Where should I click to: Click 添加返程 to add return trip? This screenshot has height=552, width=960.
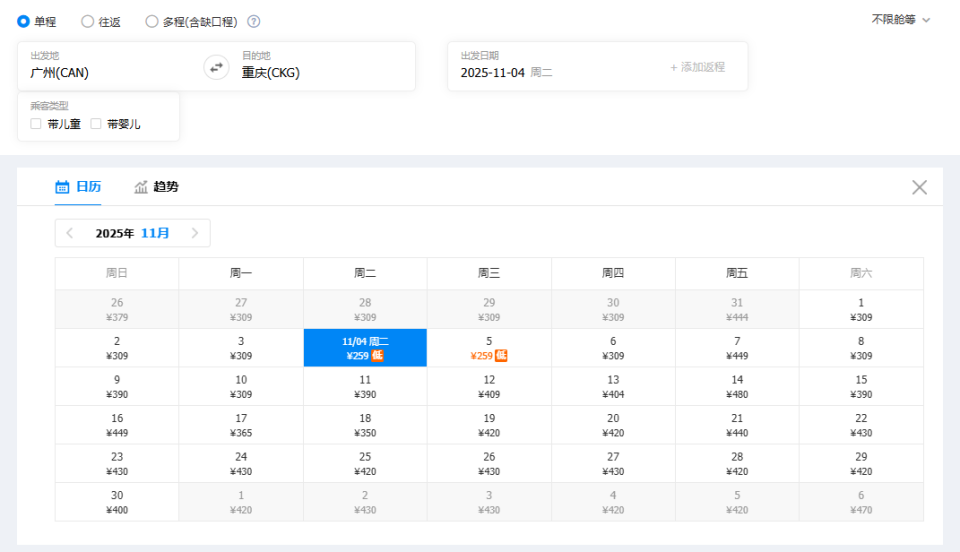[x=697, y=67]
